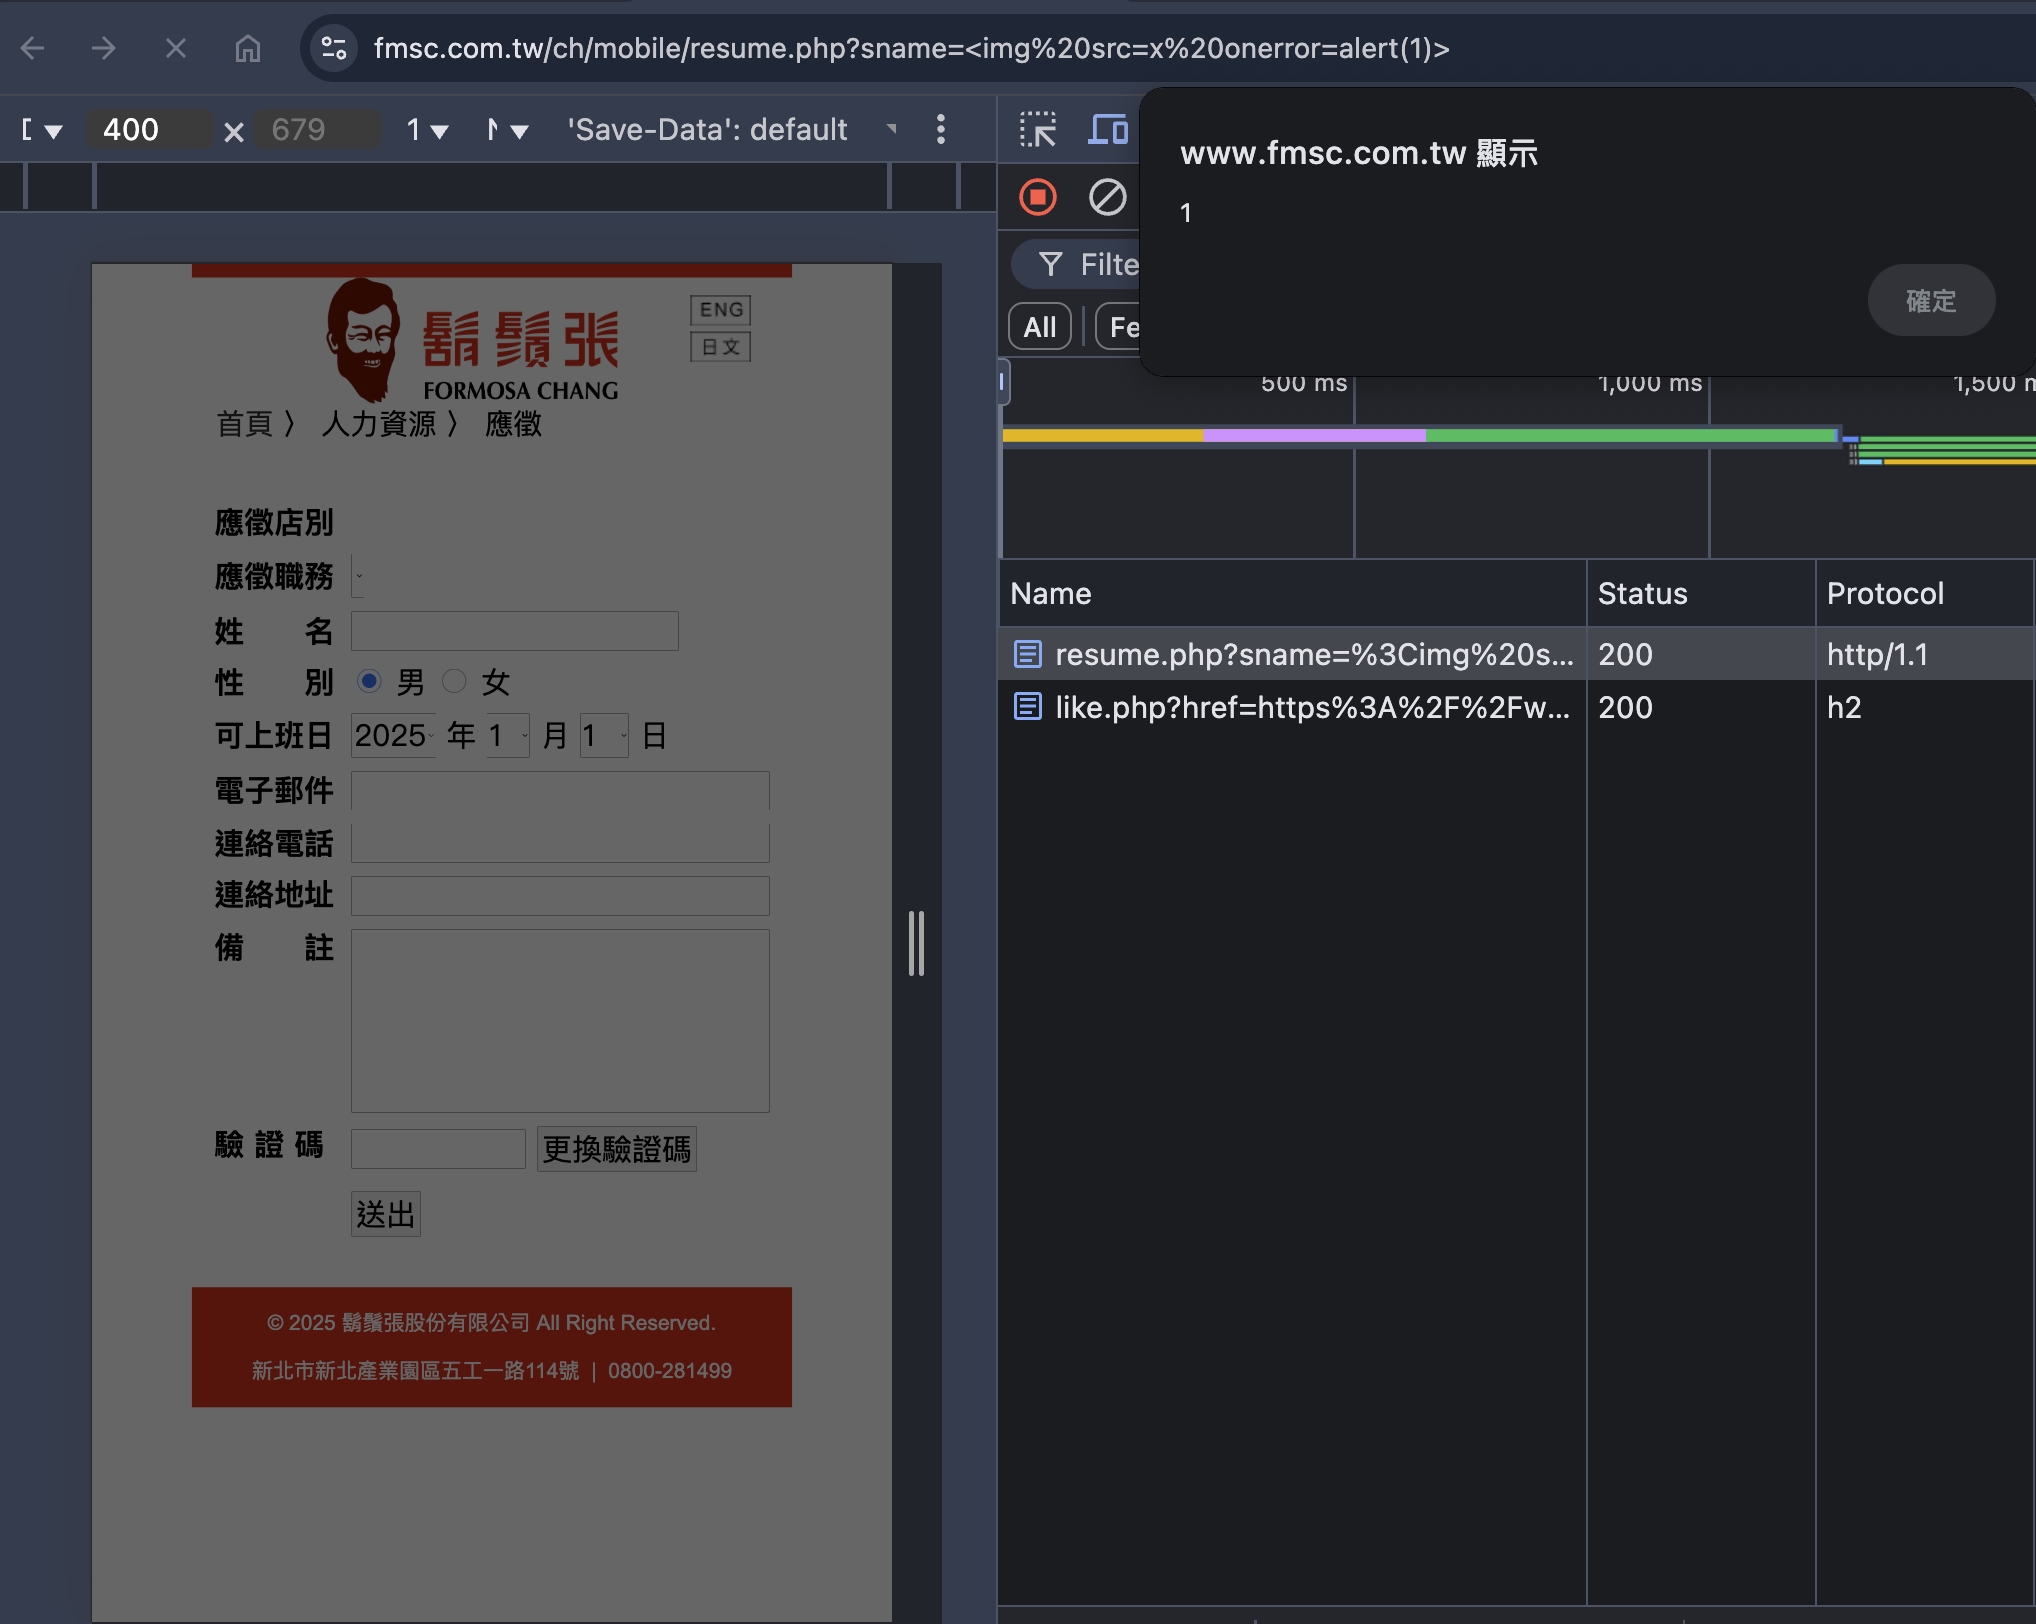Select the All request type filter
Image resolution: width=2036 pixels, height=1624 pixels.
(1040, 327)
